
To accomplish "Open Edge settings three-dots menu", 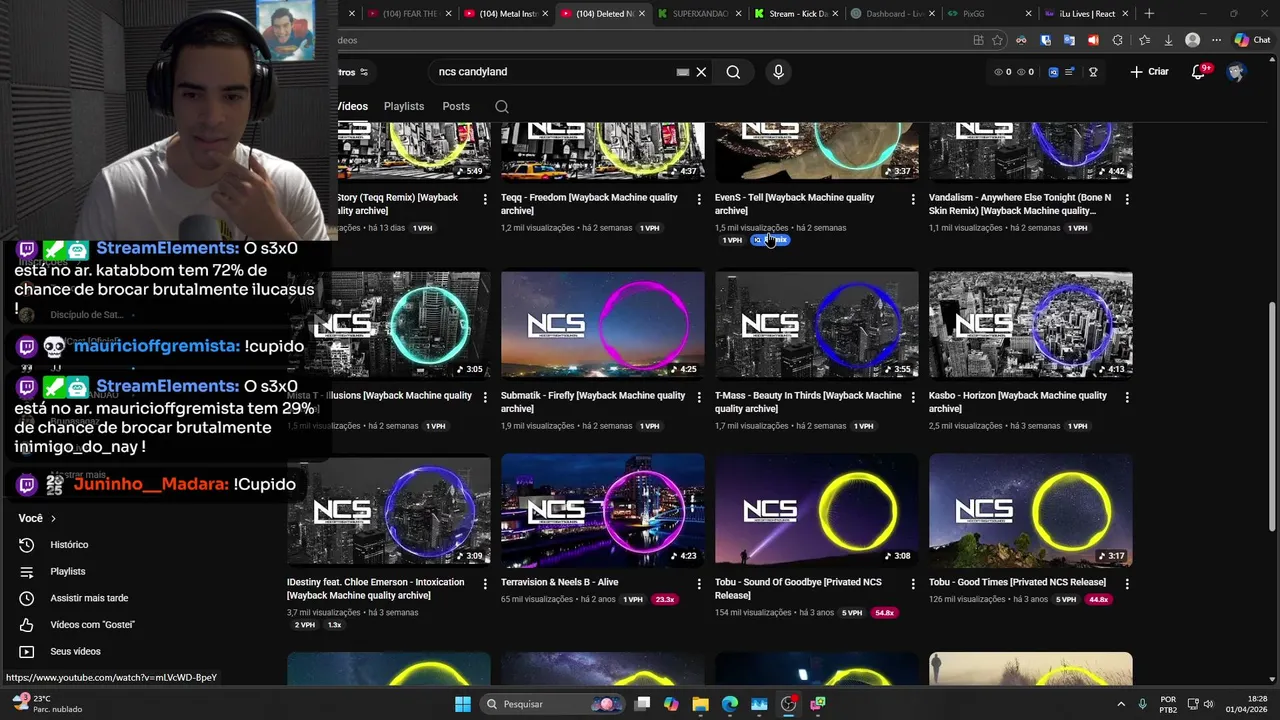I will pos(1216,40).
